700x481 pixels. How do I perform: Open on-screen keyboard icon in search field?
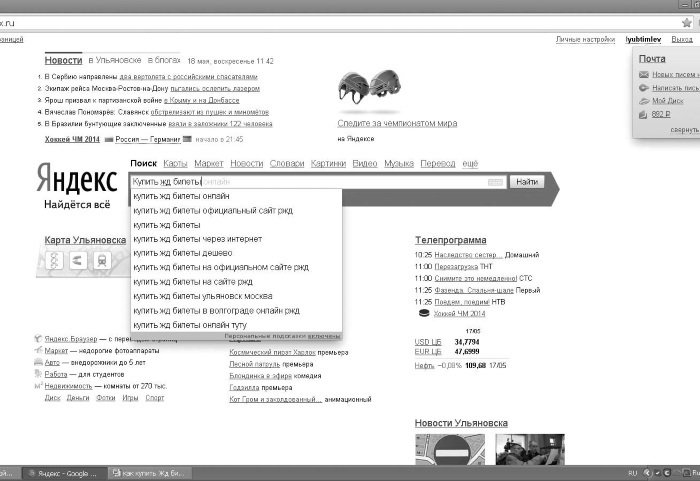pyautogui.click(x=495, y=182)
